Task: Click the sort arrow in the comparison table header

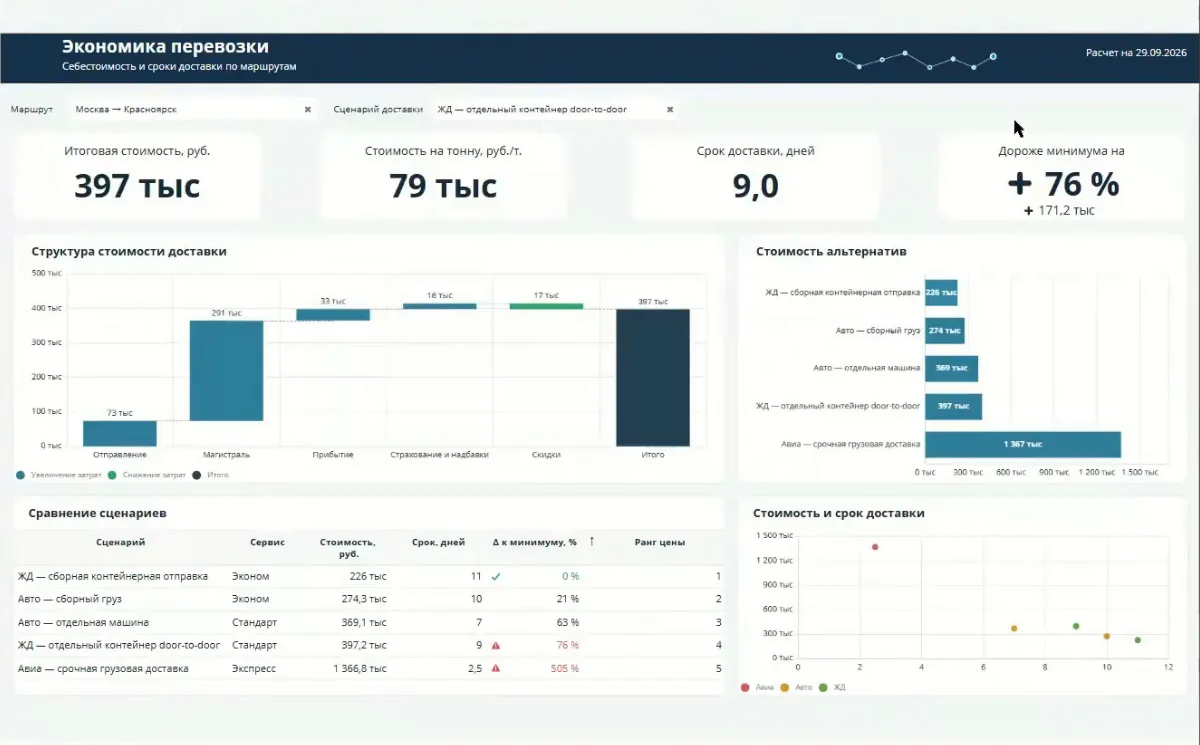Action: (592, 542)
